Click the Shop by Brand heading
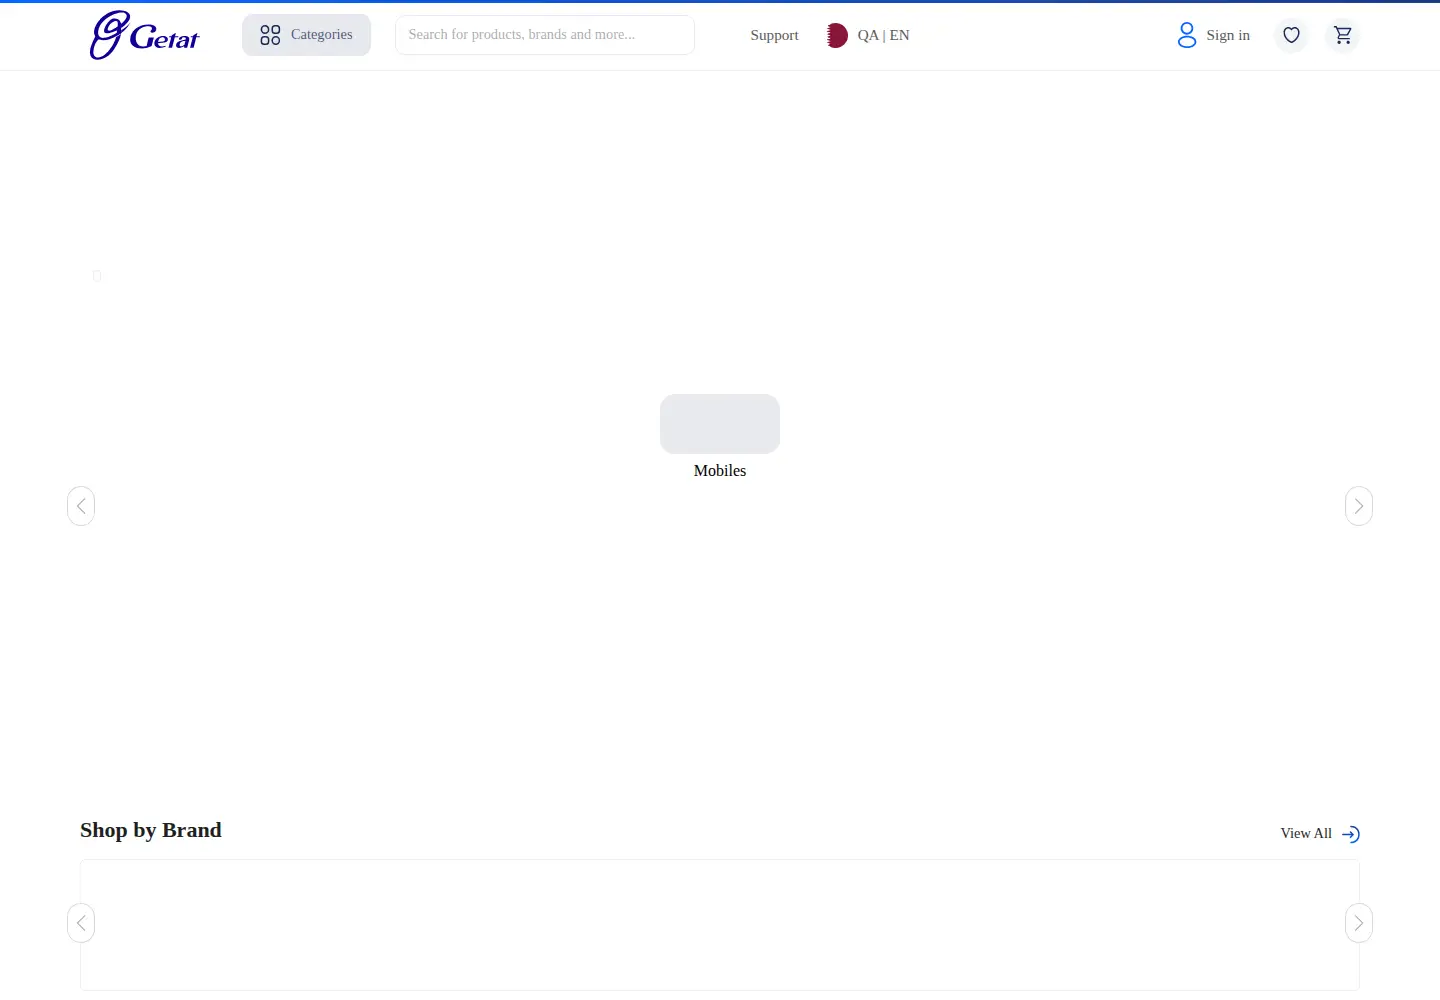Viewport: 1440px width, 1000px height. tap(151, 830)
